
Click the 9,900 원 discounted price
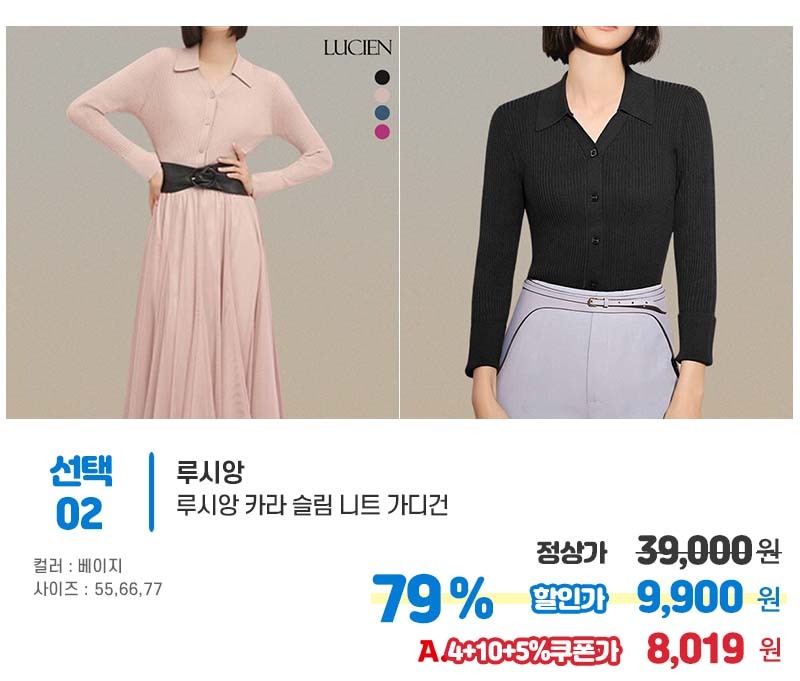[x=709, y=597]
